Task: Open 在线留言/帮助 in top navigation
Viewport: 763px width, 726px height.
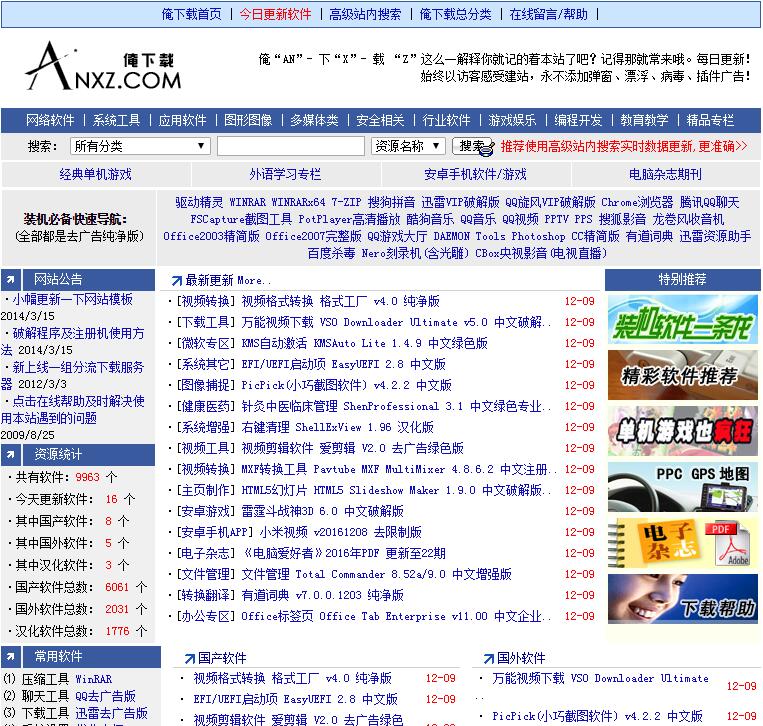Action: 548,14
